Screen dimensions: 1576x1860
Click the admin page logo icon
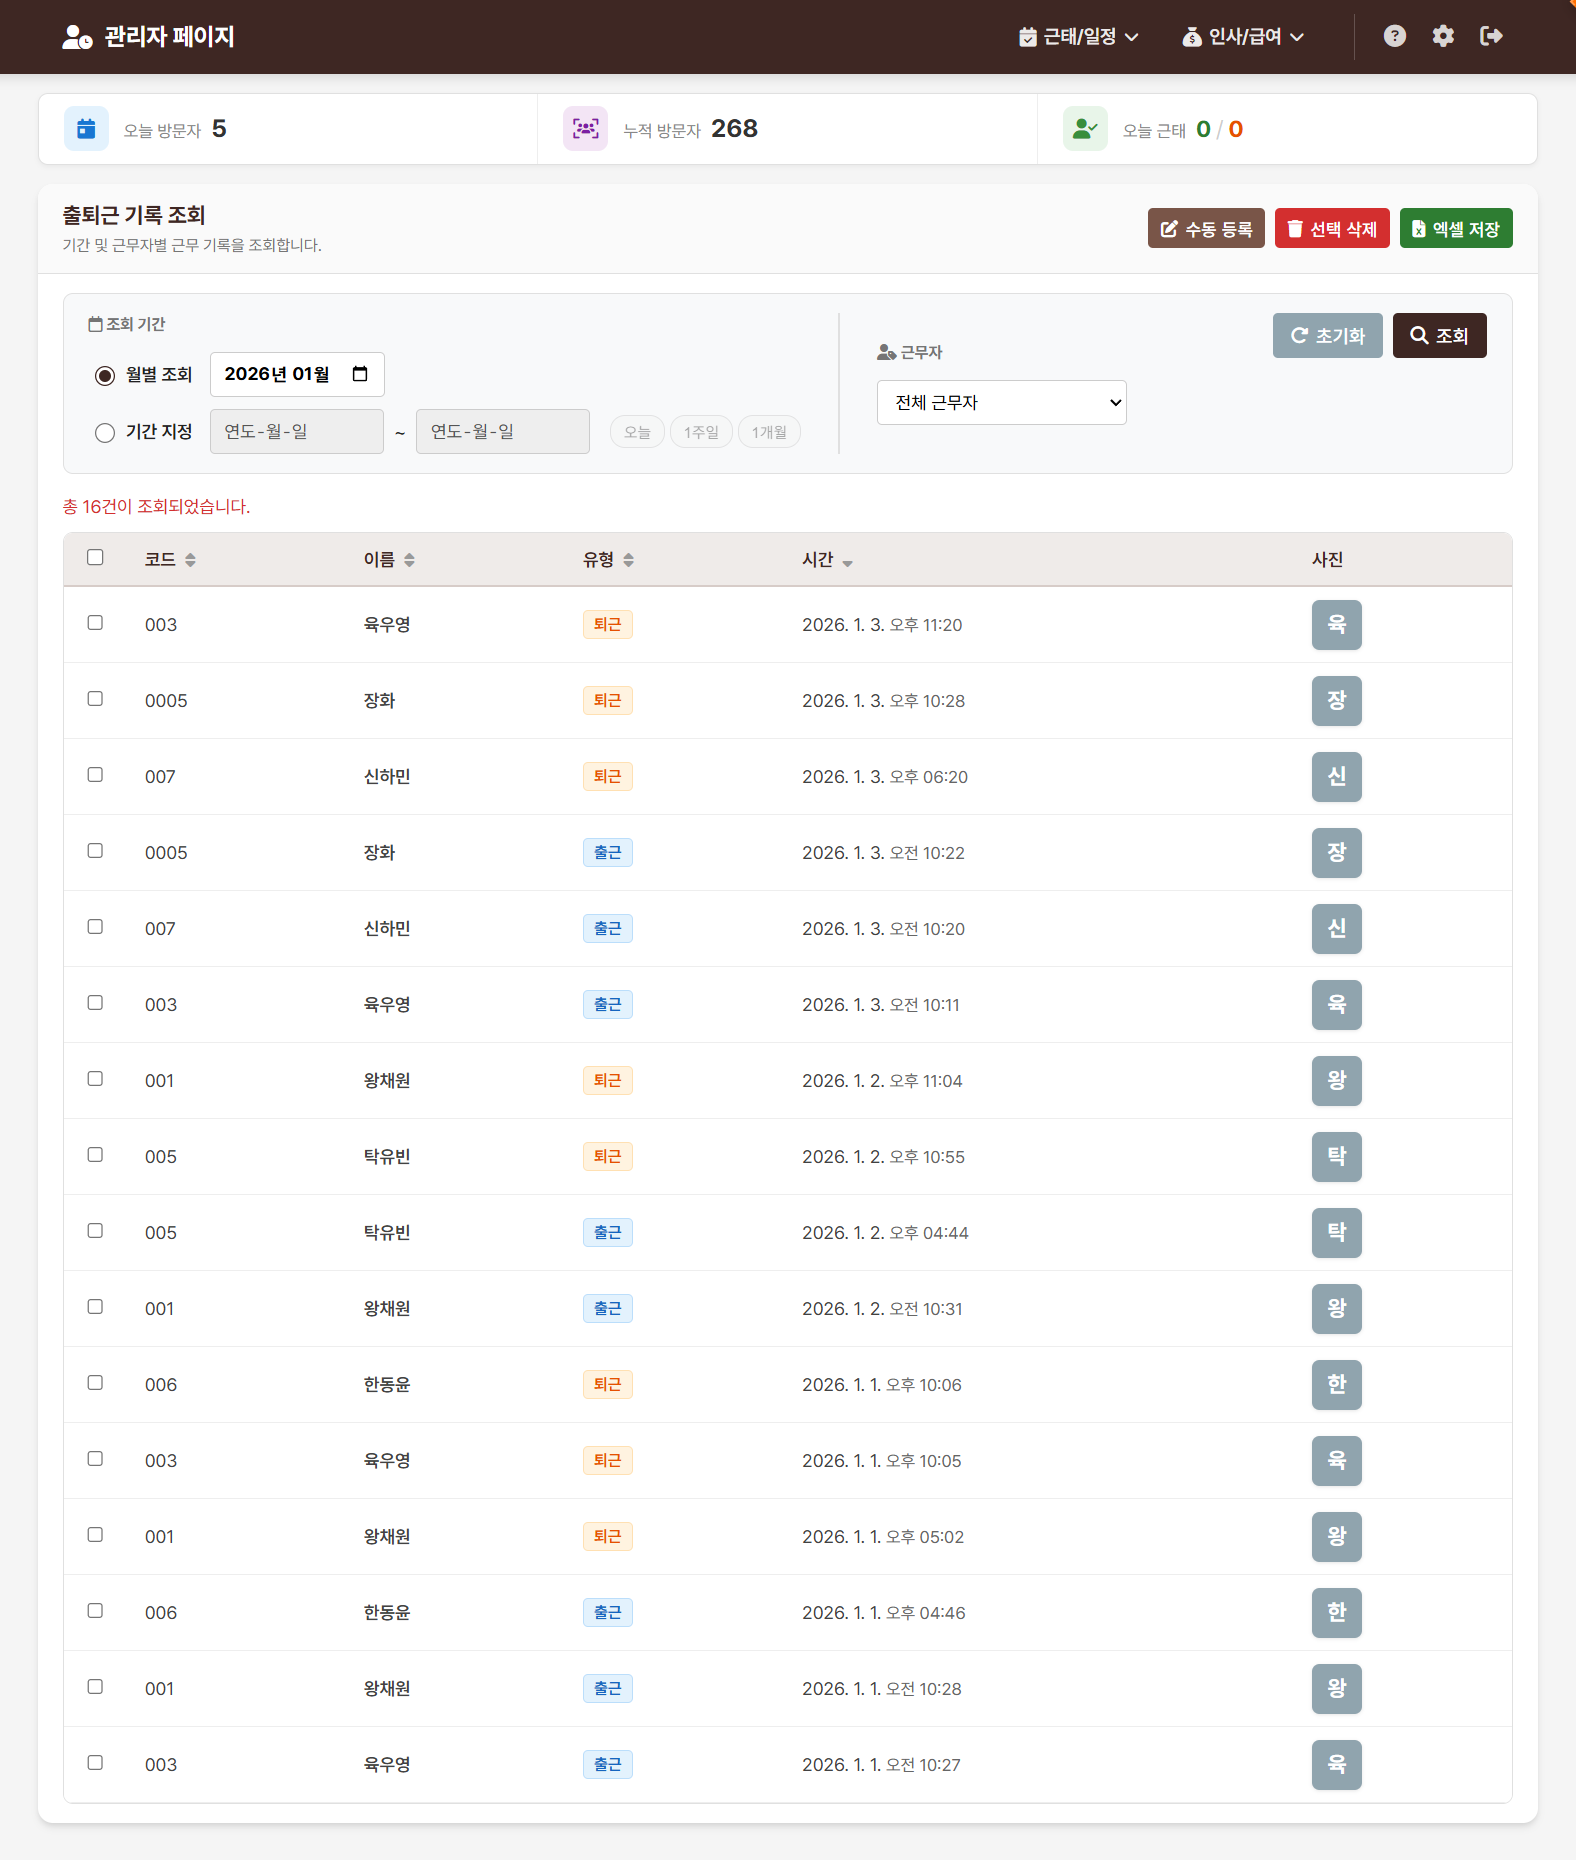point(77,37)
